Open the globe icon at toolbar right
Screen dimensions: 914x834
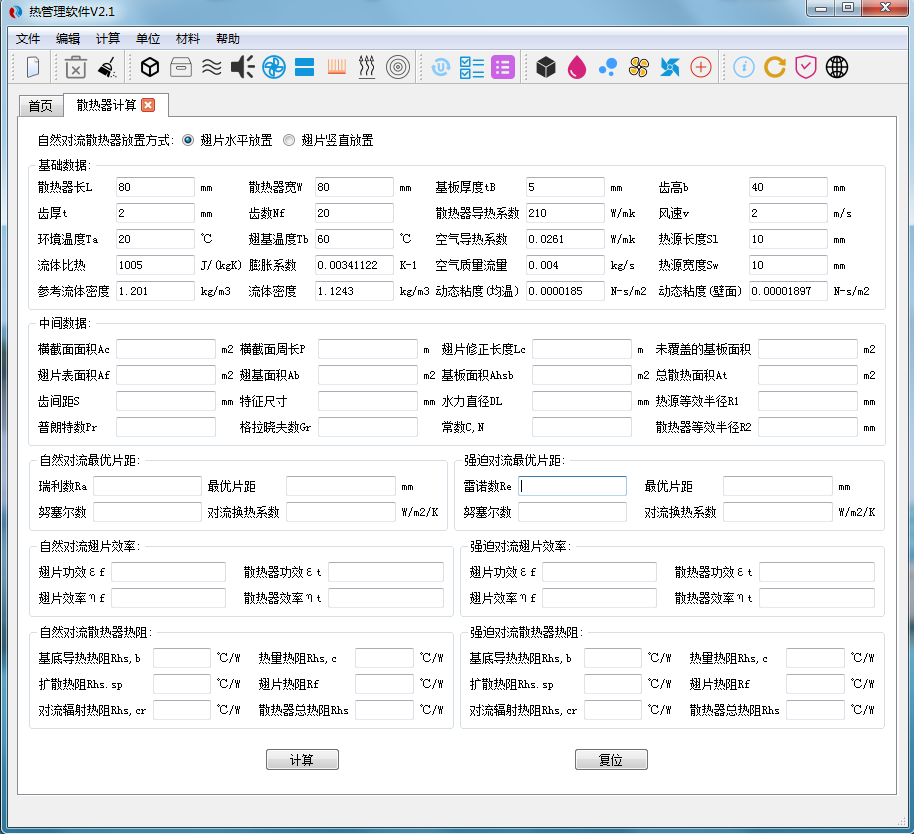pos(837,67)
